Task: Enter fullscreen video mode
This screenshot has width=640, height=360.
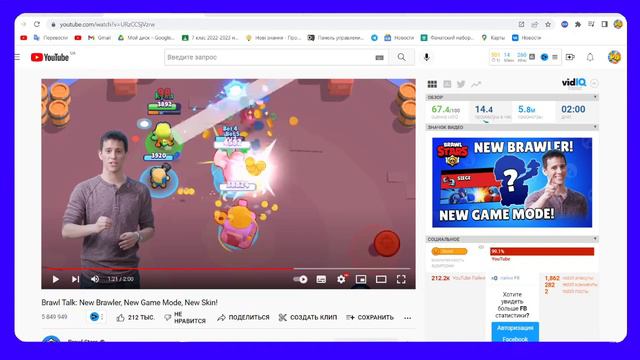Action: tap(401, 279)
